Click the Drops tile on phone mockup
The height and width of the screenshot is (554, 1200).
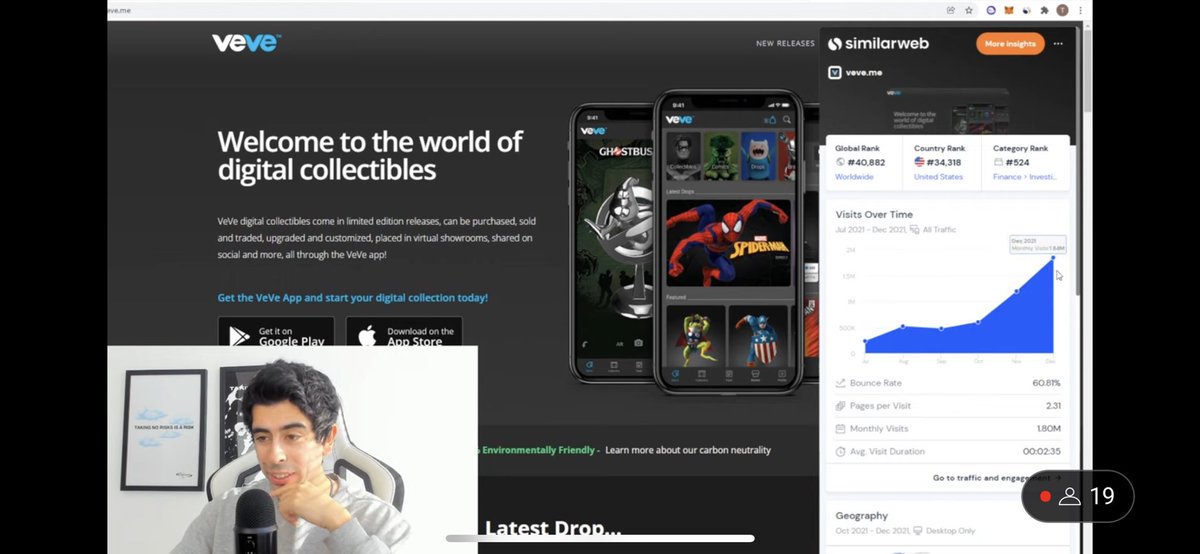click(759, 154)
